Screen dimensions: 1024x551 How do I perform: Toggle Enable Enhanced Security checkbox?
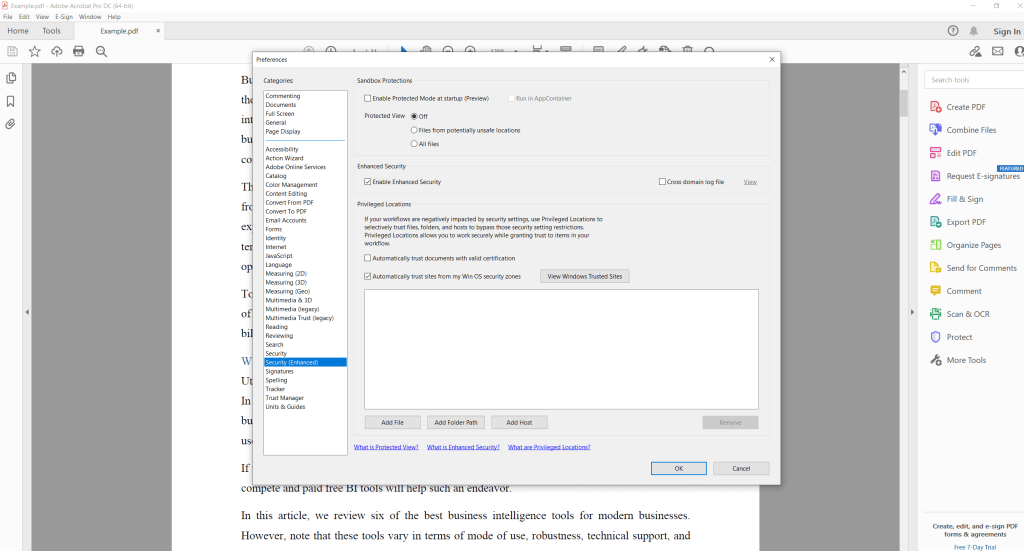[x=368, y=182]
